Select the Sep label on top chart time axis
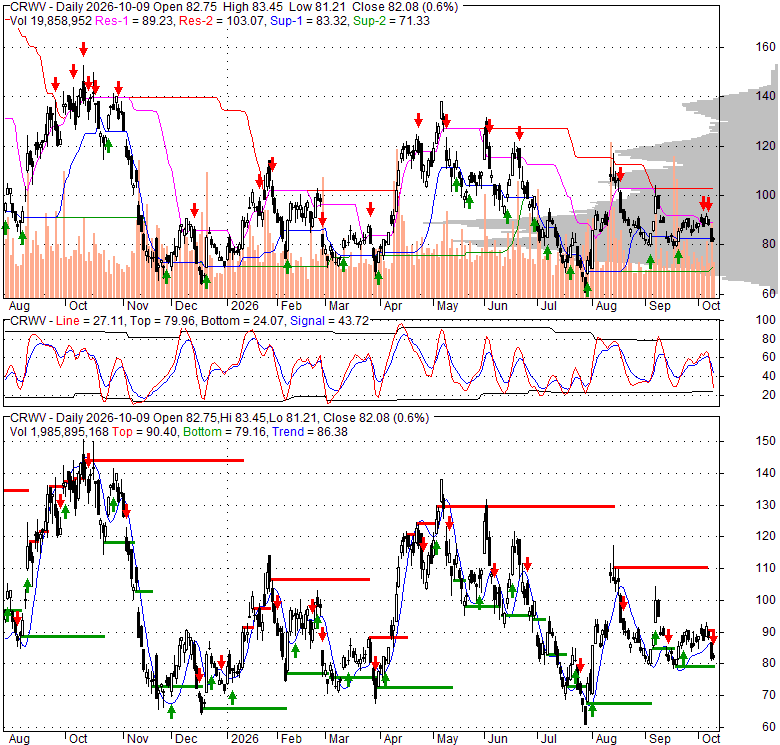The image size is (780, 745). (x=660, y=306)
